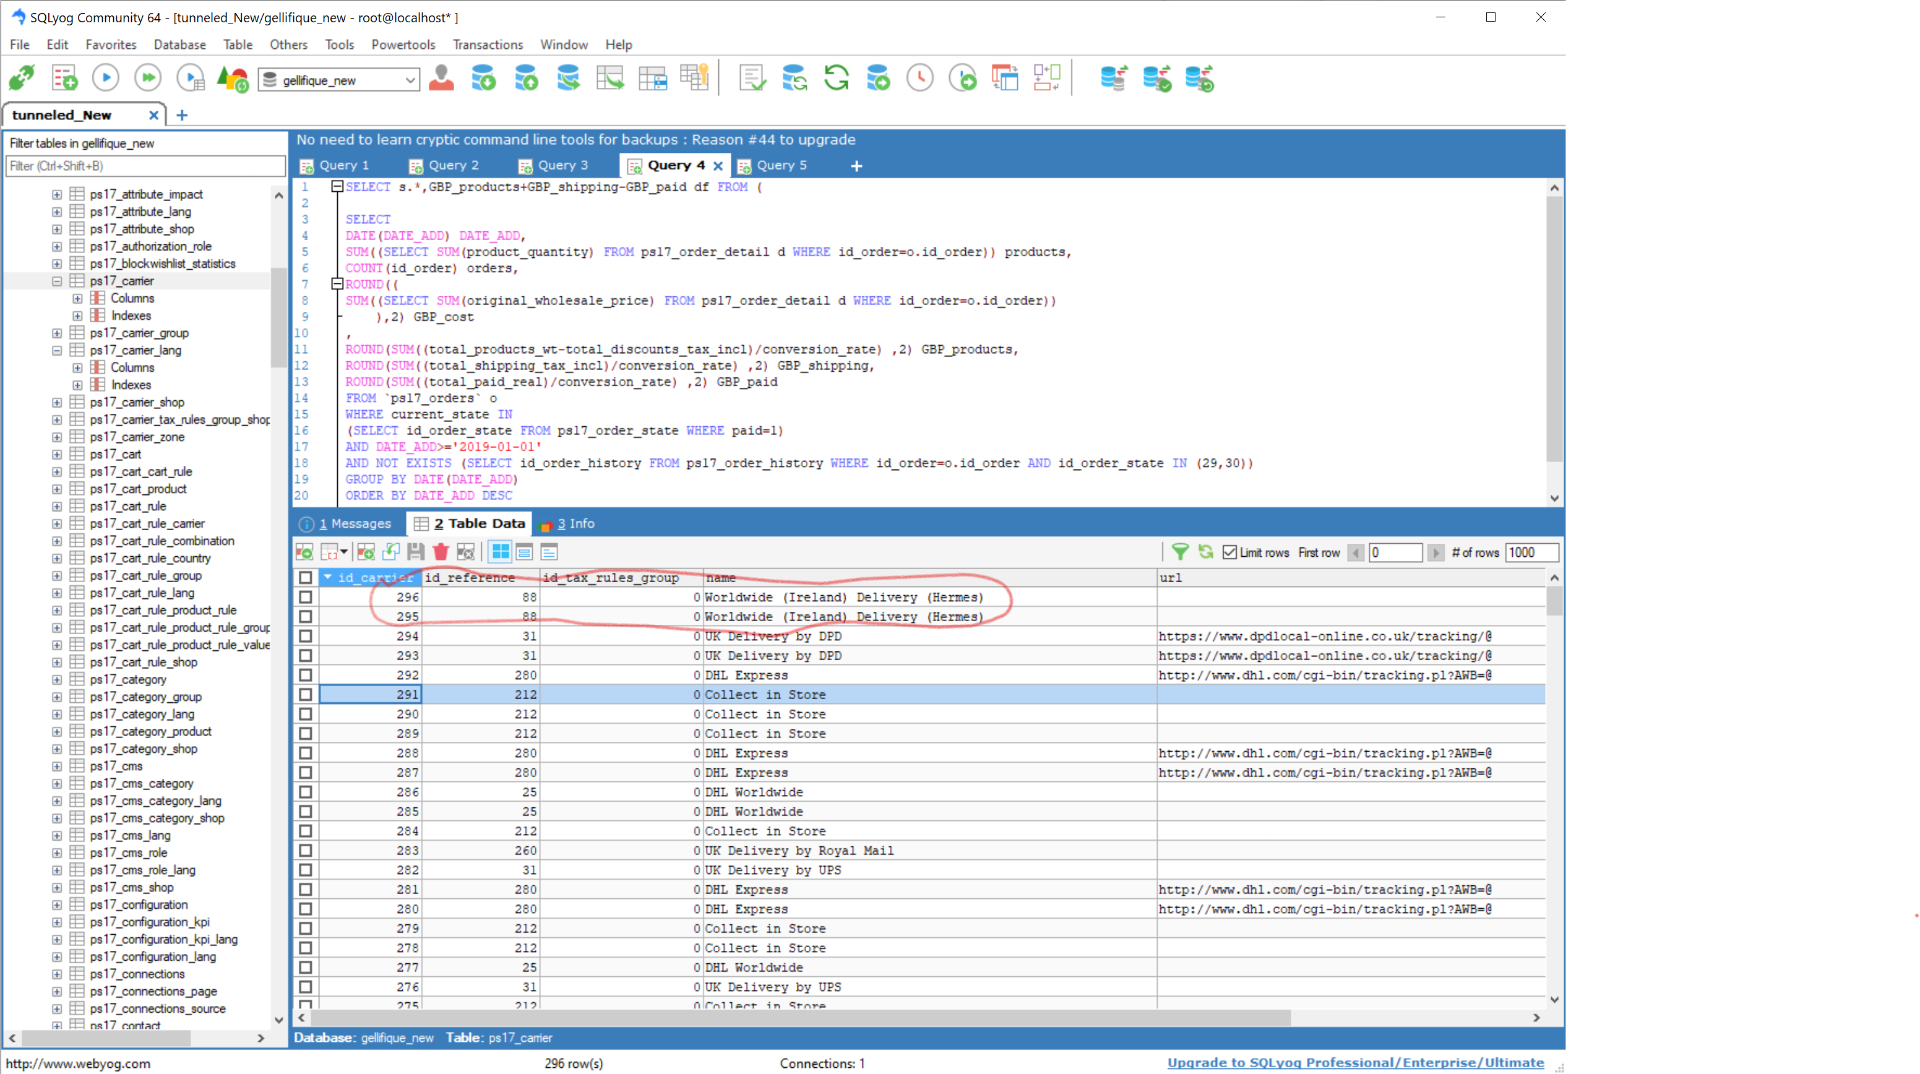
Task: Expand the ps17_cart table node
Action: click(x=57, y=454)
